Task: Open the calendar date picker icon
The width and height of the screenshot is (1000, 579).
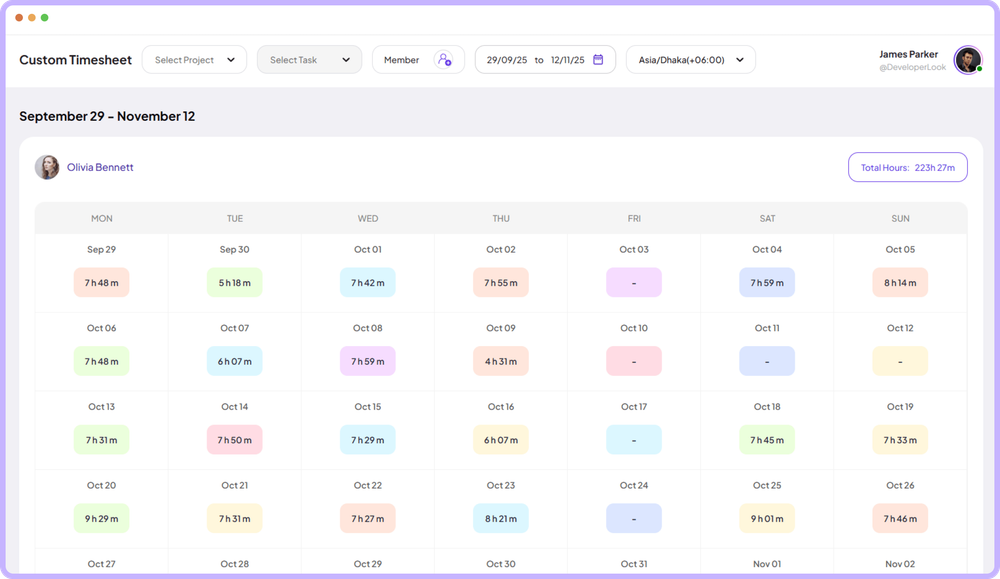Action: 598,59
